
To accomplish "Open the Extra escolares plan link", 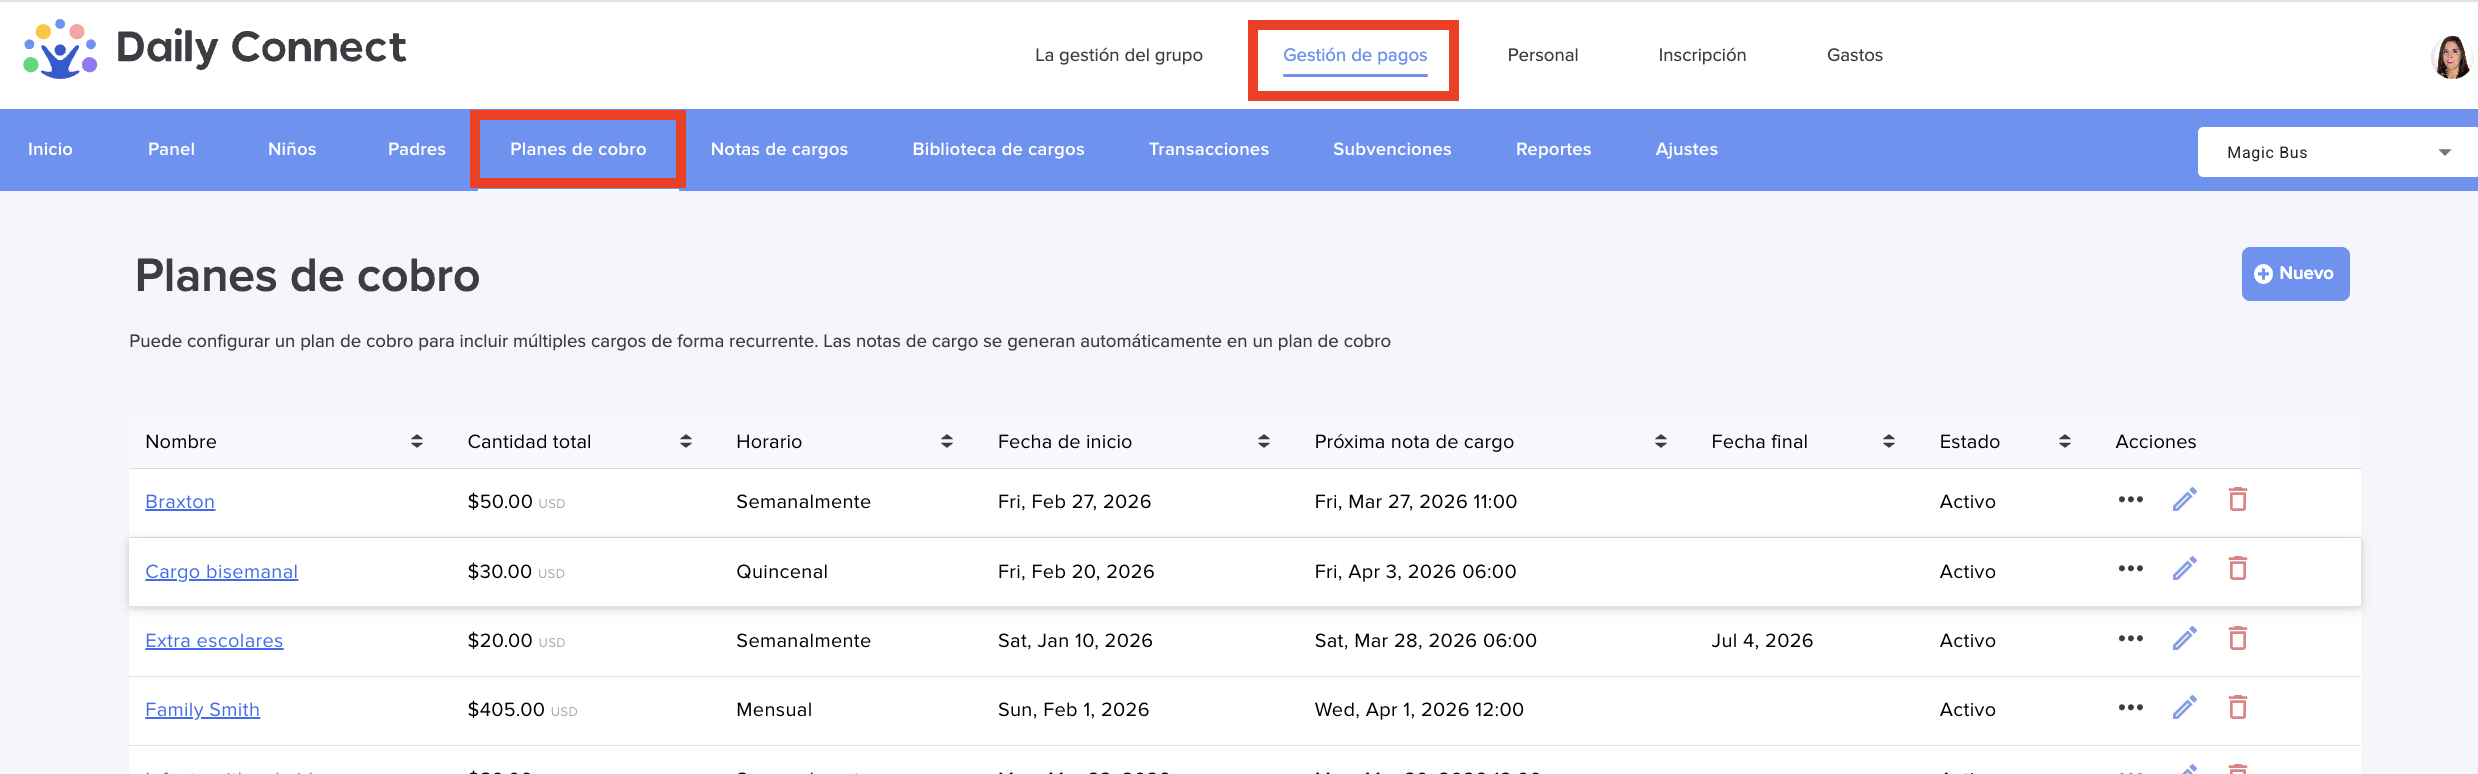I will 214,640.
